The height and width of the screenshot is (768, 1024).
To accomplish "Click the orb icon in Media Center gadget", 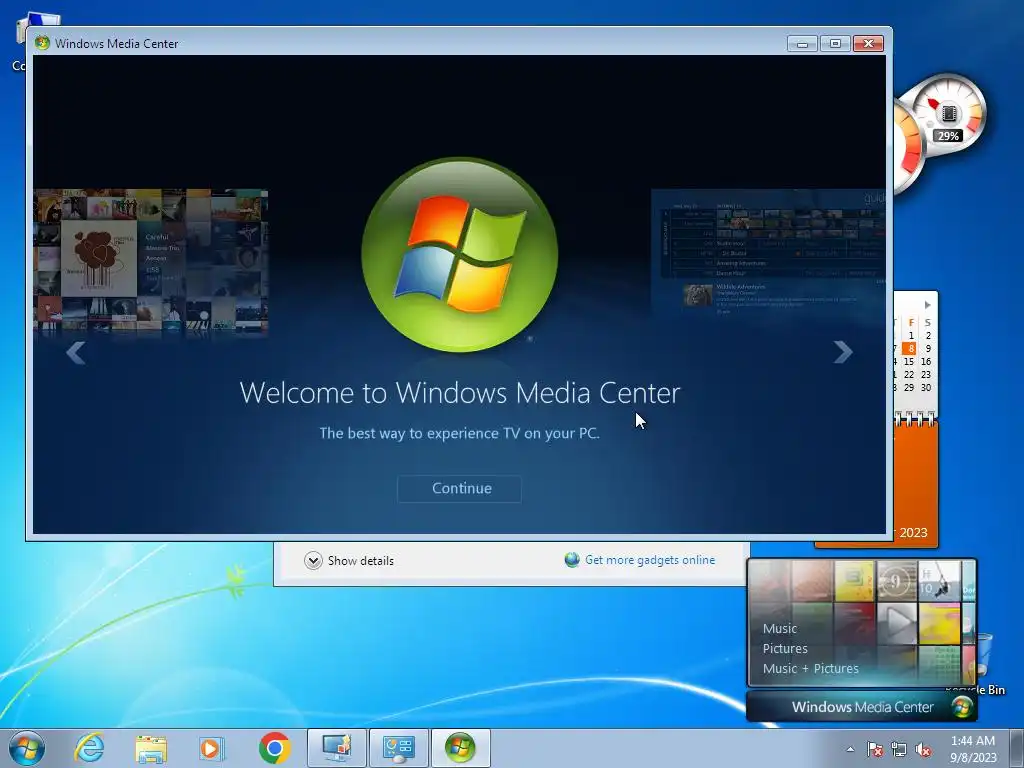I will [961, 707].
